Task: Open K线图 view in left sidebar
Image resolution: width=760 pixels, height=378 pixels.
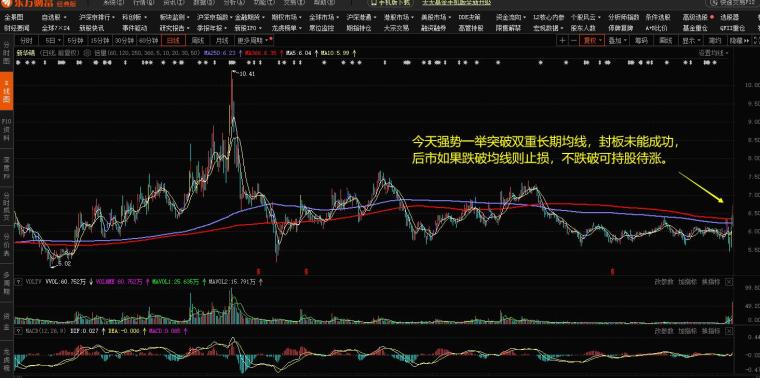Action: pos(6,91)
